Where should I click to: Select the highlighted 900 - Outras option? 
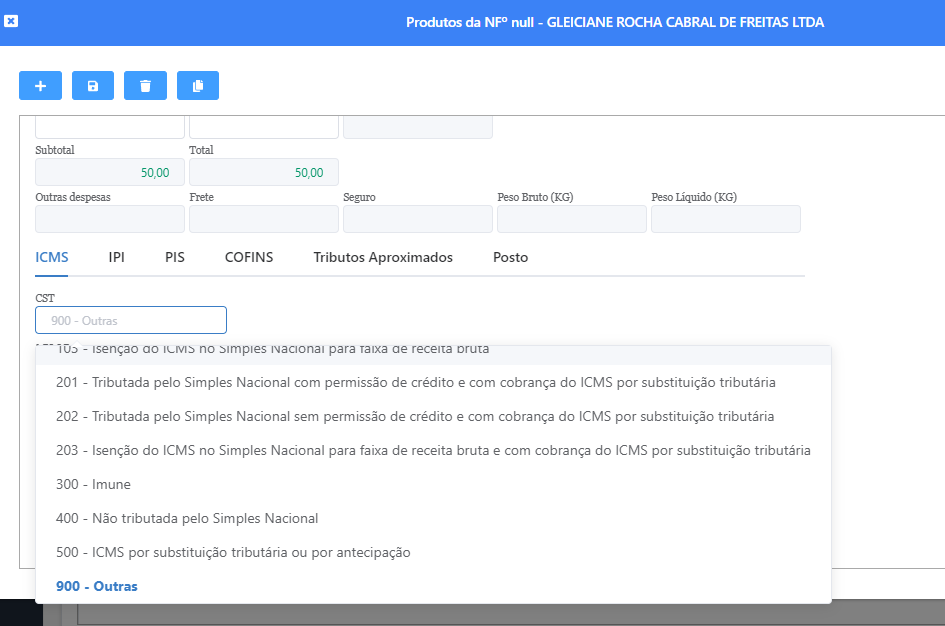coord(97,586)
